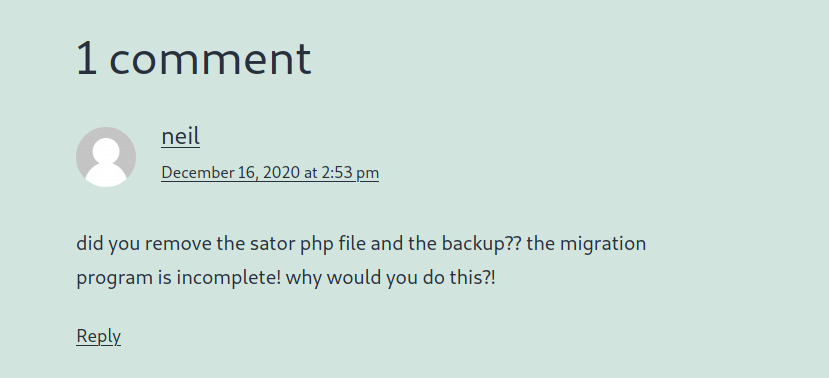
Task: Open the December 16, 2020 comment permalink
Action: pyautogui.click(x=270, y=173)
